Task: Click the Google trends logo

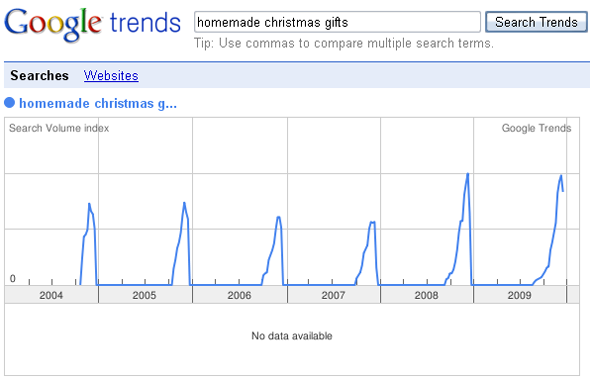Action: point(92,23)
